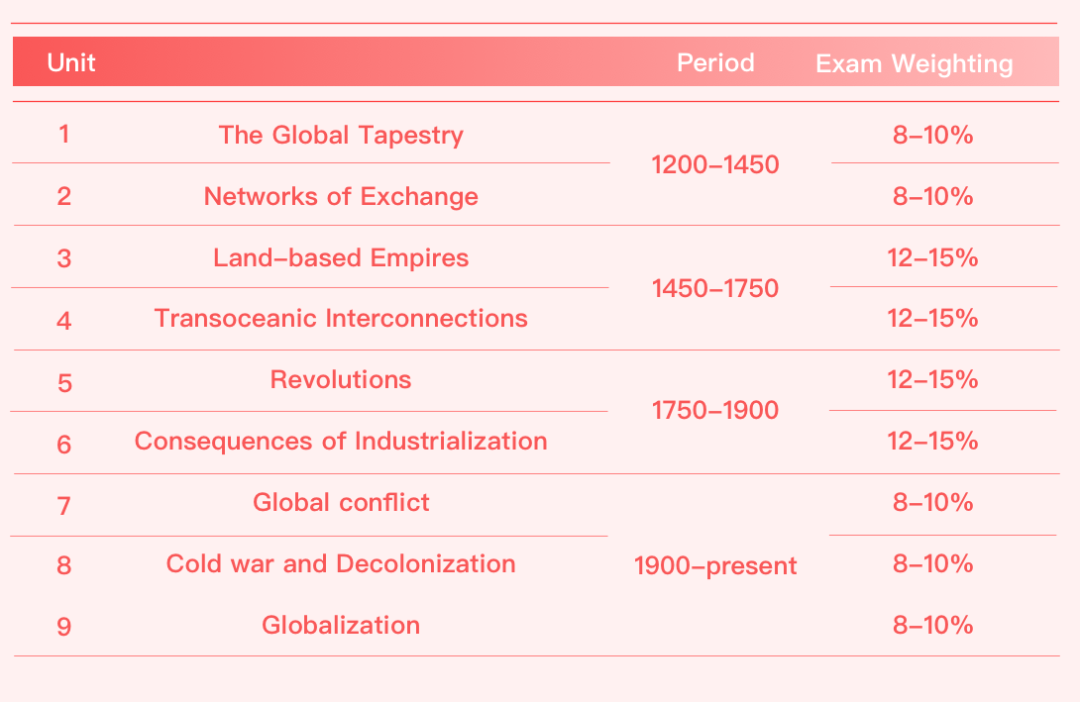This screenshot has width=1080, height=702.
Task: Select the 1900–present period cell
Action: coord(715,566)
